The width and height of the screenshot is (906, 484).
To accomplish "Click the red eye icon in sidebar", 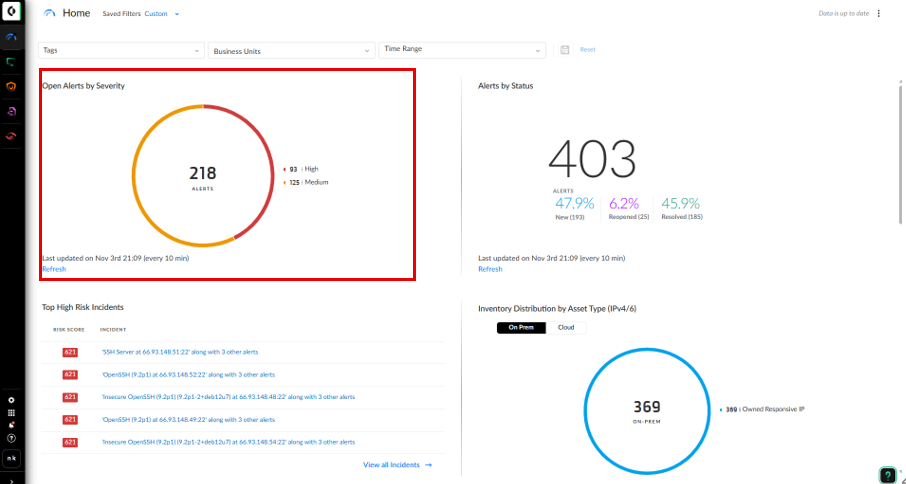I will point(11,135).
